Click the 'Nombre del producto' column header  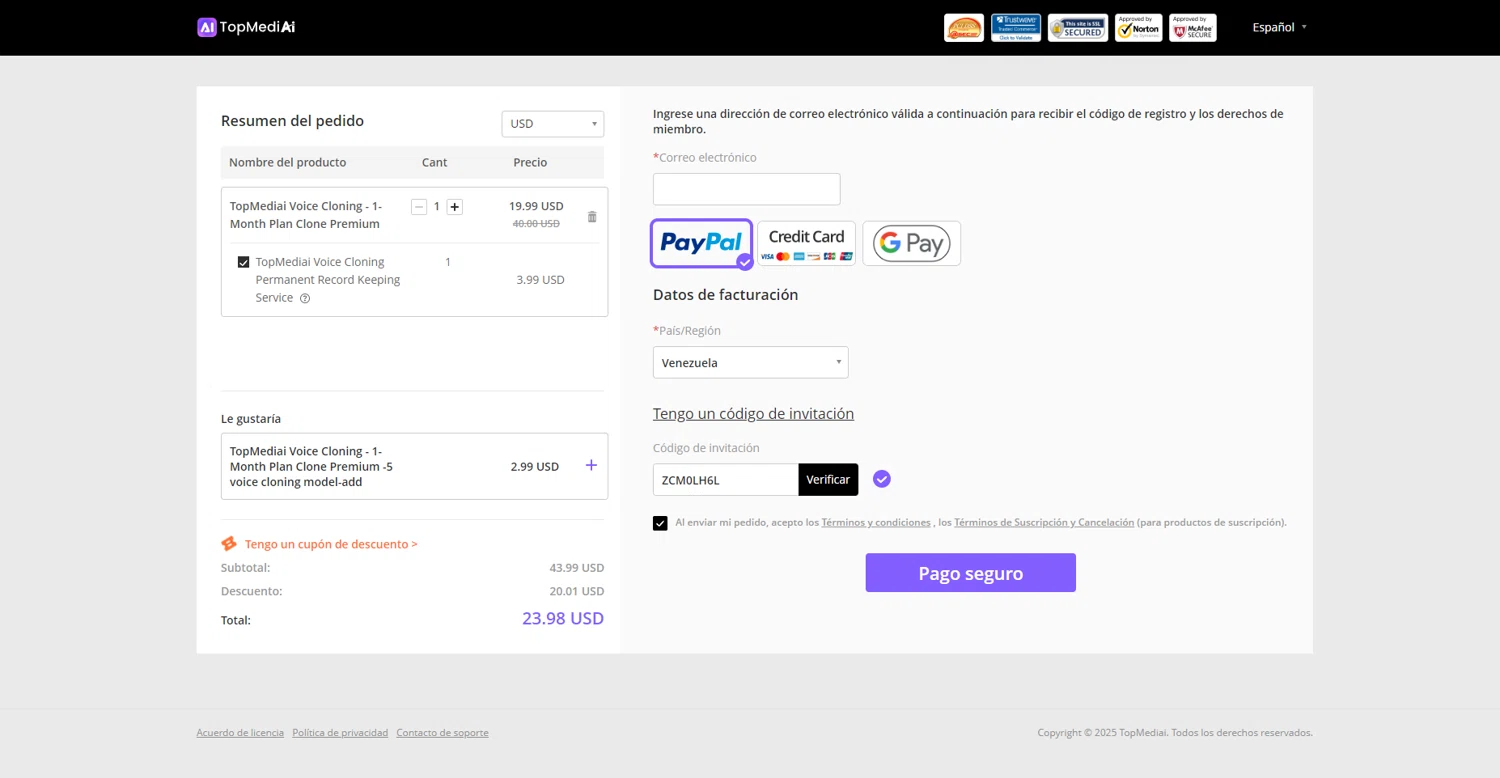point(288,162)
